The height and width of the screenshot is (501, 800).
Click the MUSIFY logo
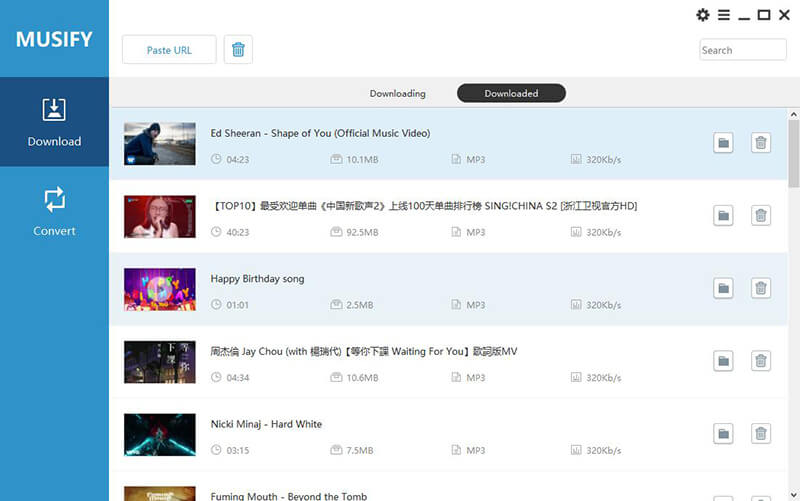click(x=54, y=39)
